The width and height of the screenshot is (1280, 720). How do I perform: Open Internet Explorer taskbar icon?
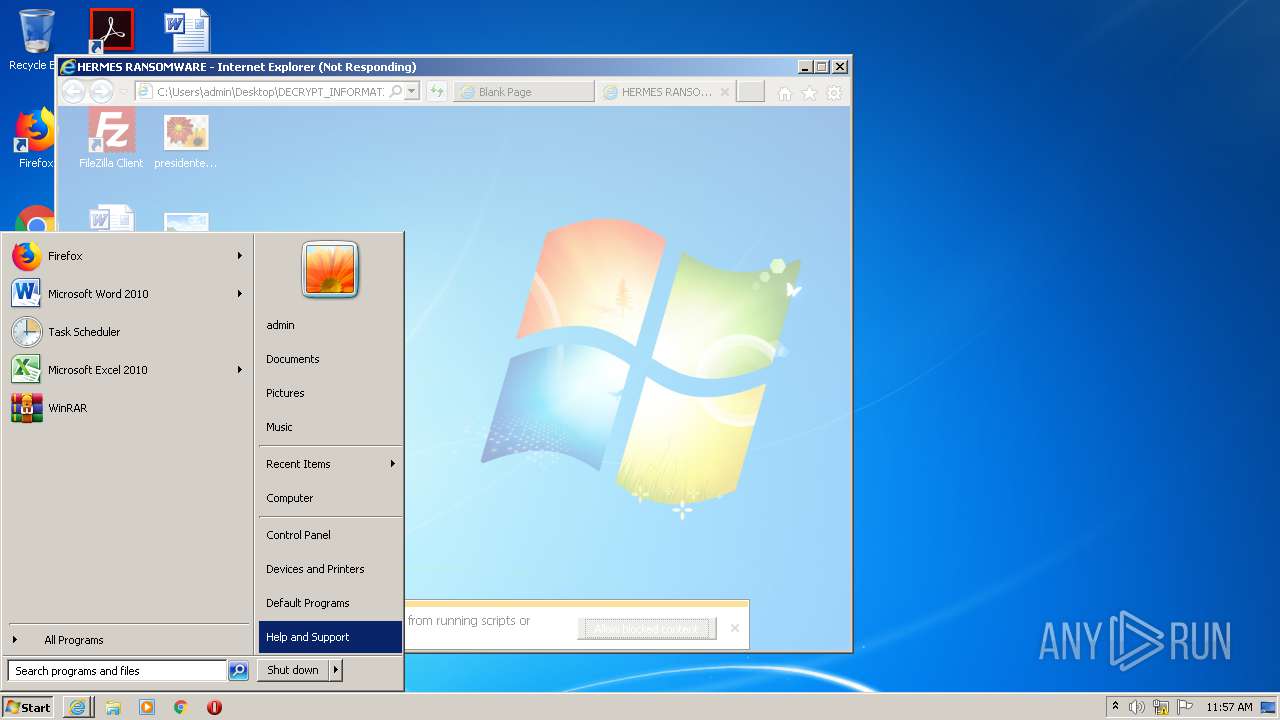tap(77, 707)
